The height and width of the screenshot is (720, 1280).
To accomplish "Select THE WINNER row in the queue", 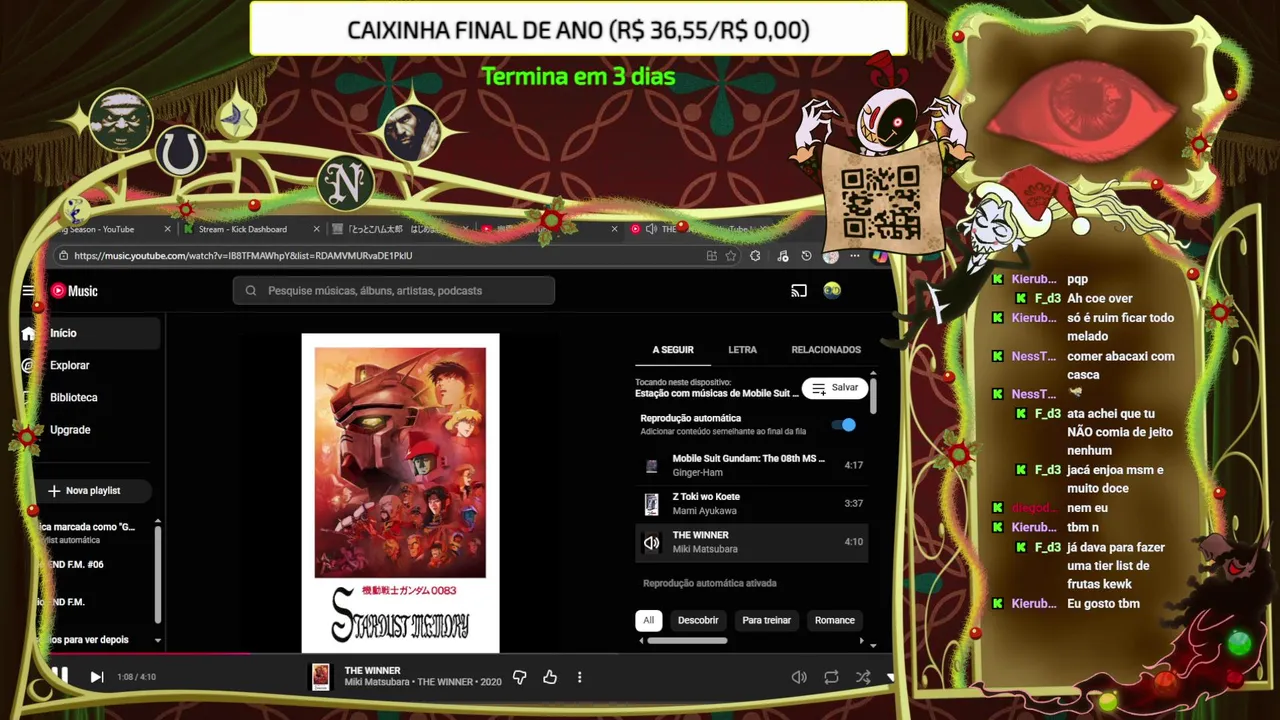I will pyautogui.click(x=752, y=542).
